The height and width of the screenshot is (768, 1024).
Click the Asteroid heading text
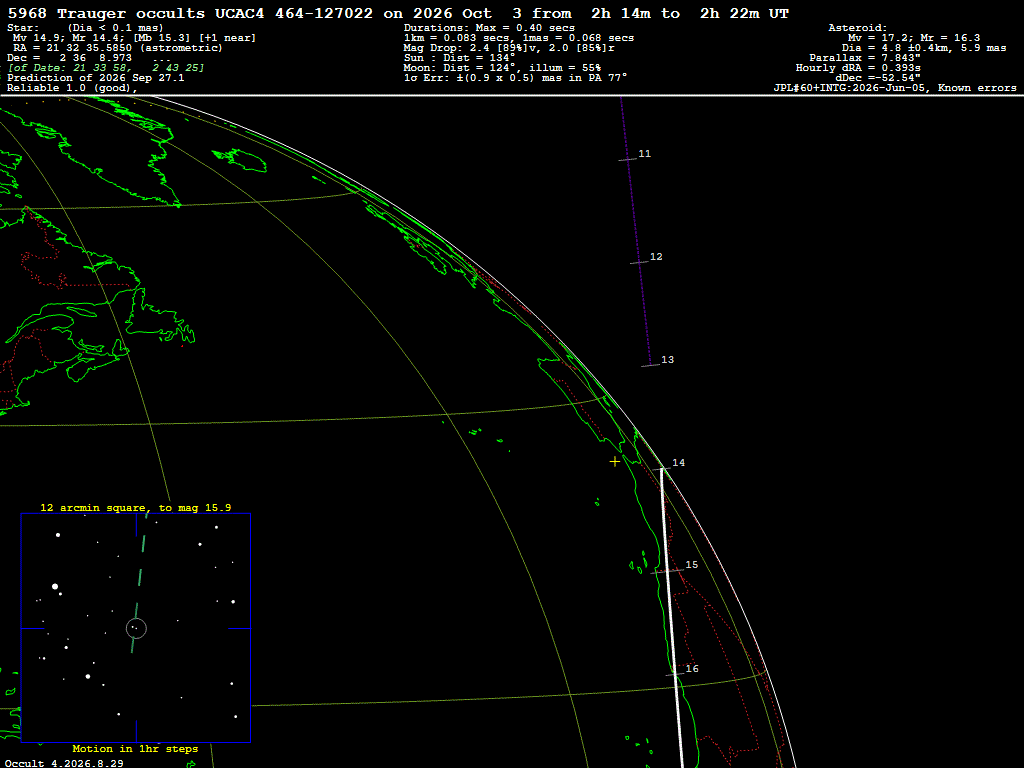click(x=857, y=27)
